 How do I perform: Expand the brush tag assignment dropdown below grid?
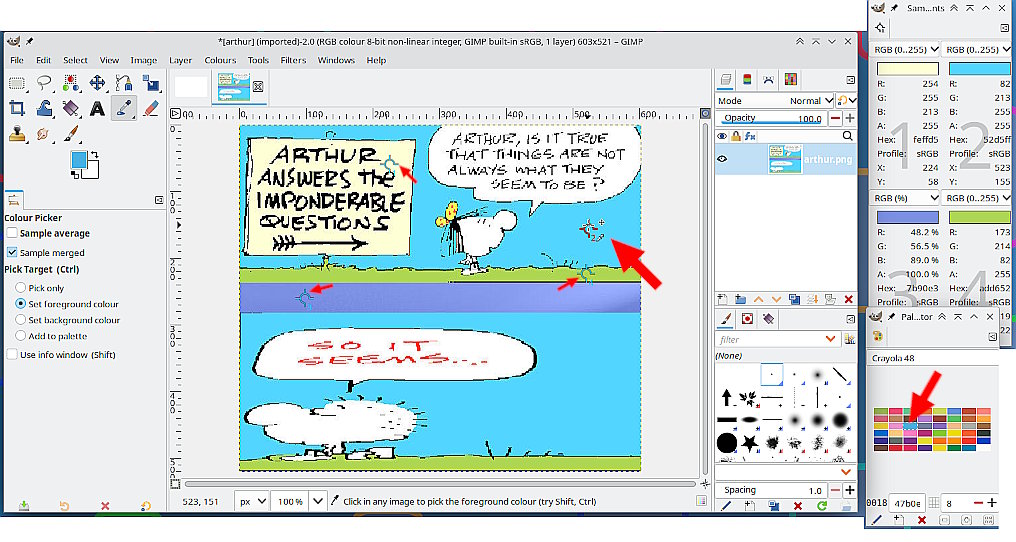[846, 472]
